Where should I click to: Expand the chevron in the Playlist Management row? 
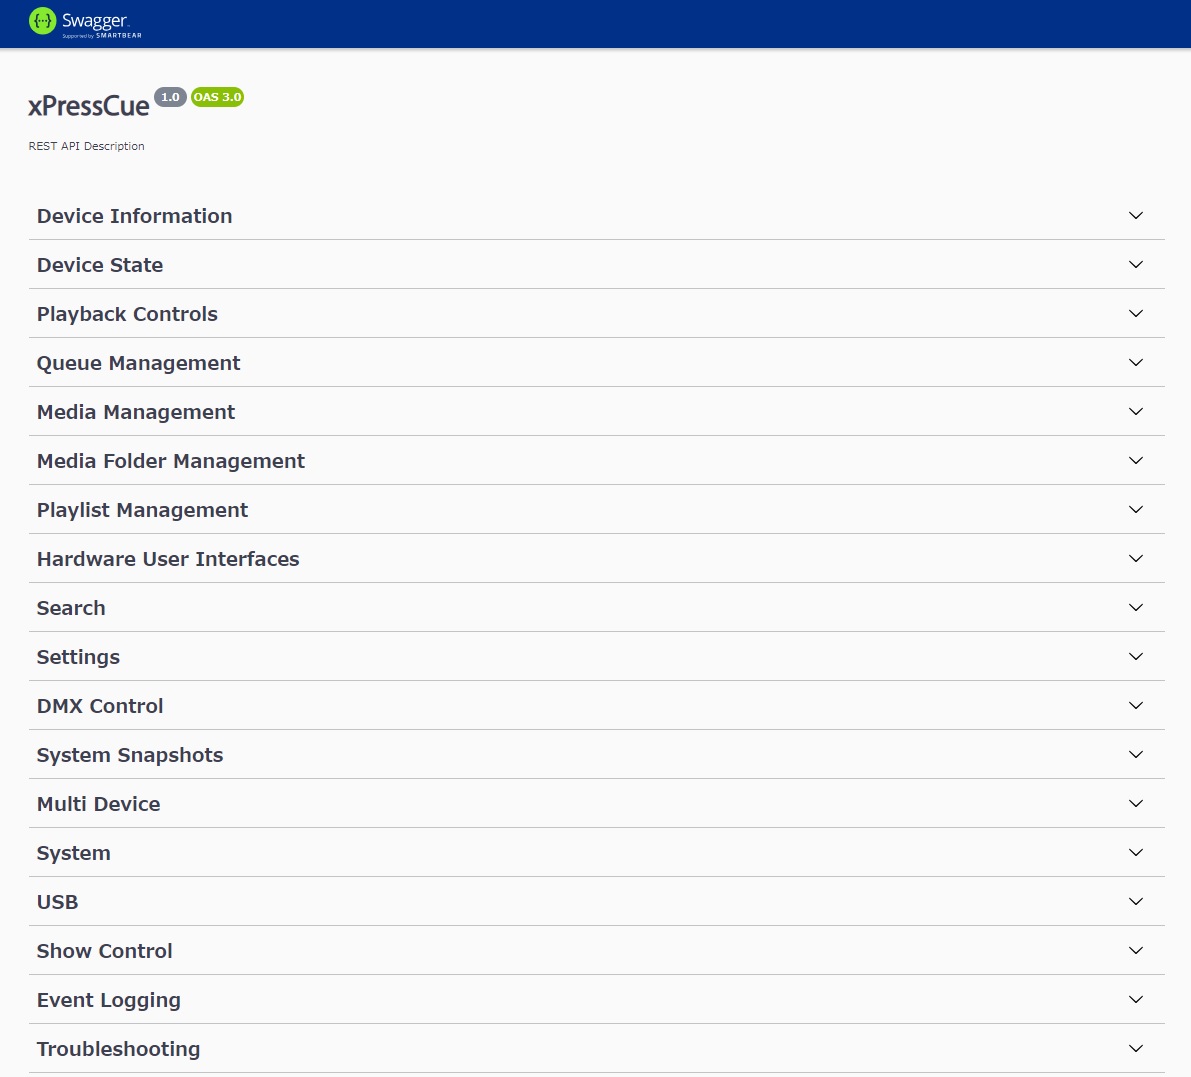1136,510
